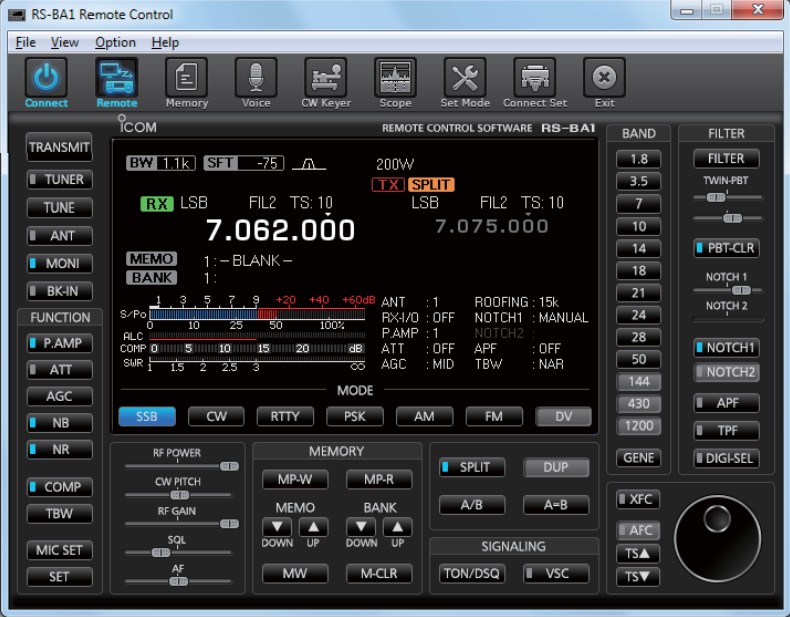Click the A/B VFO swap button
The image size is (790, 617).
[472, 505]
